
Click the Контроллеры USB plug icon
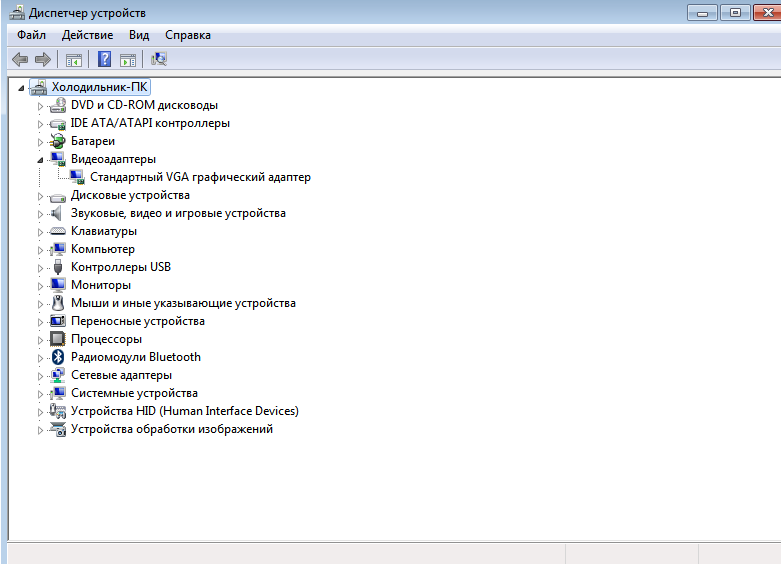tap(58, 267)
